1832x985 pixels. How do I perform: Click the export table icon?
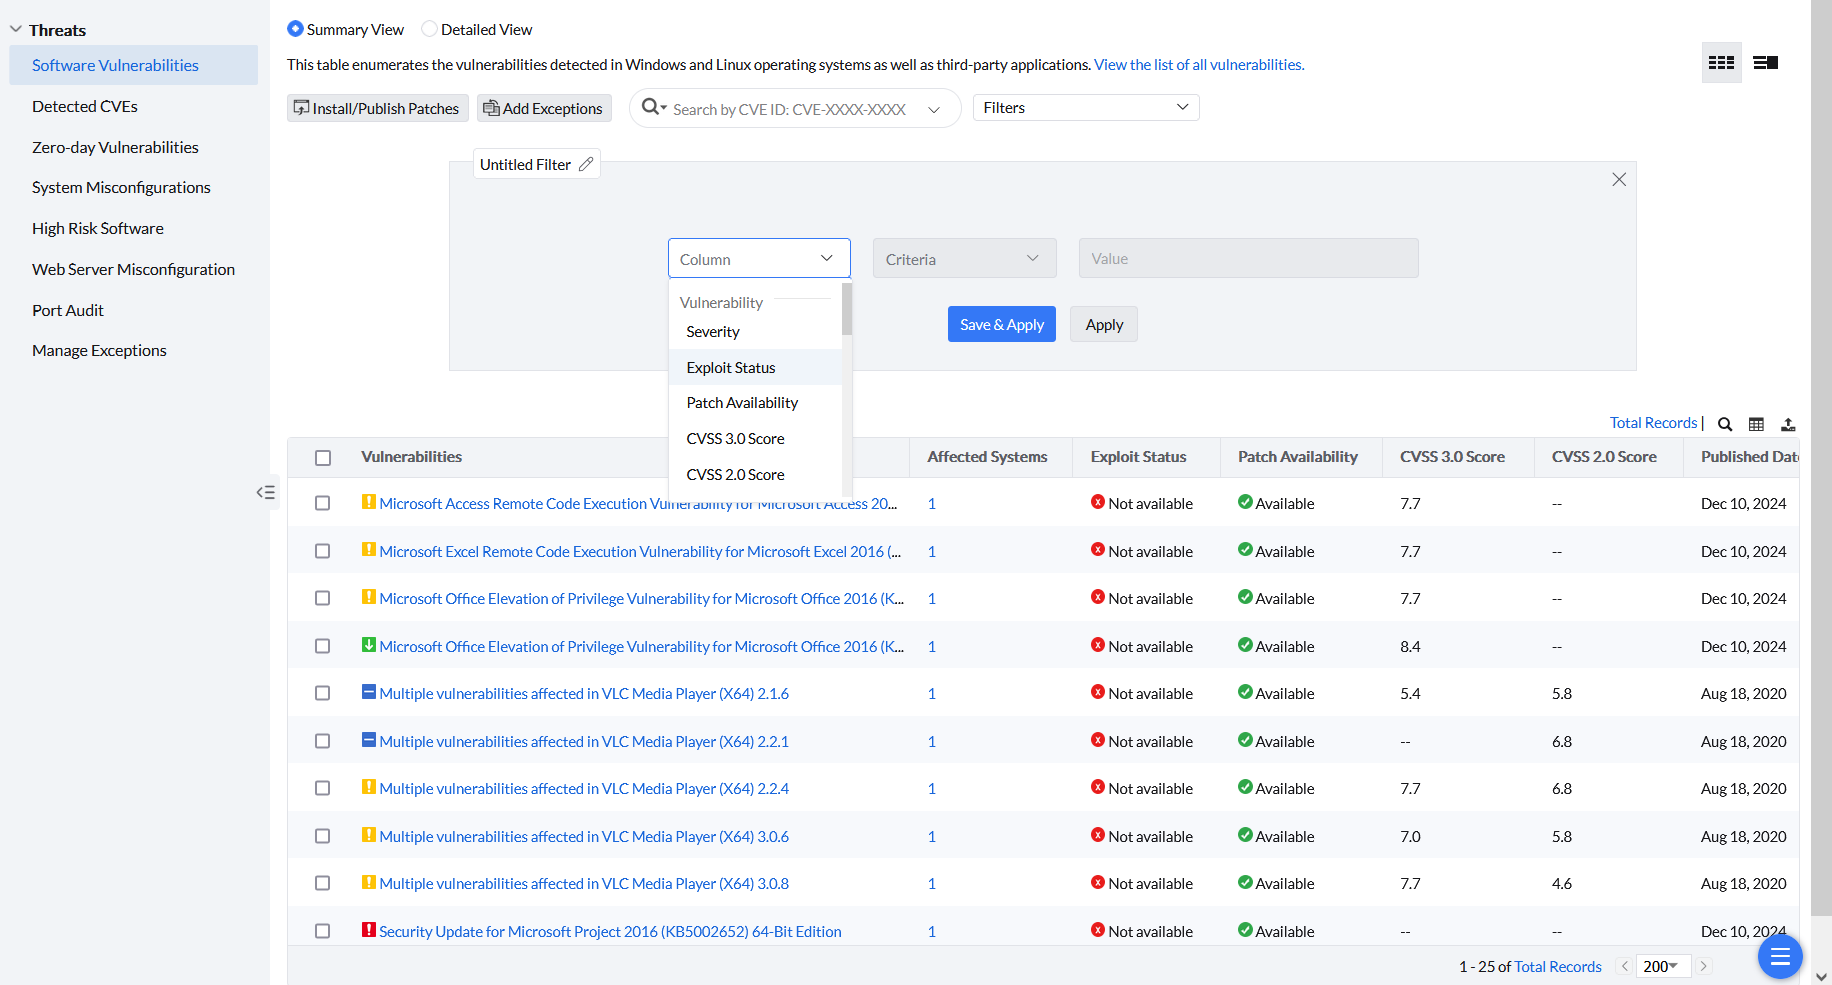1788,424
